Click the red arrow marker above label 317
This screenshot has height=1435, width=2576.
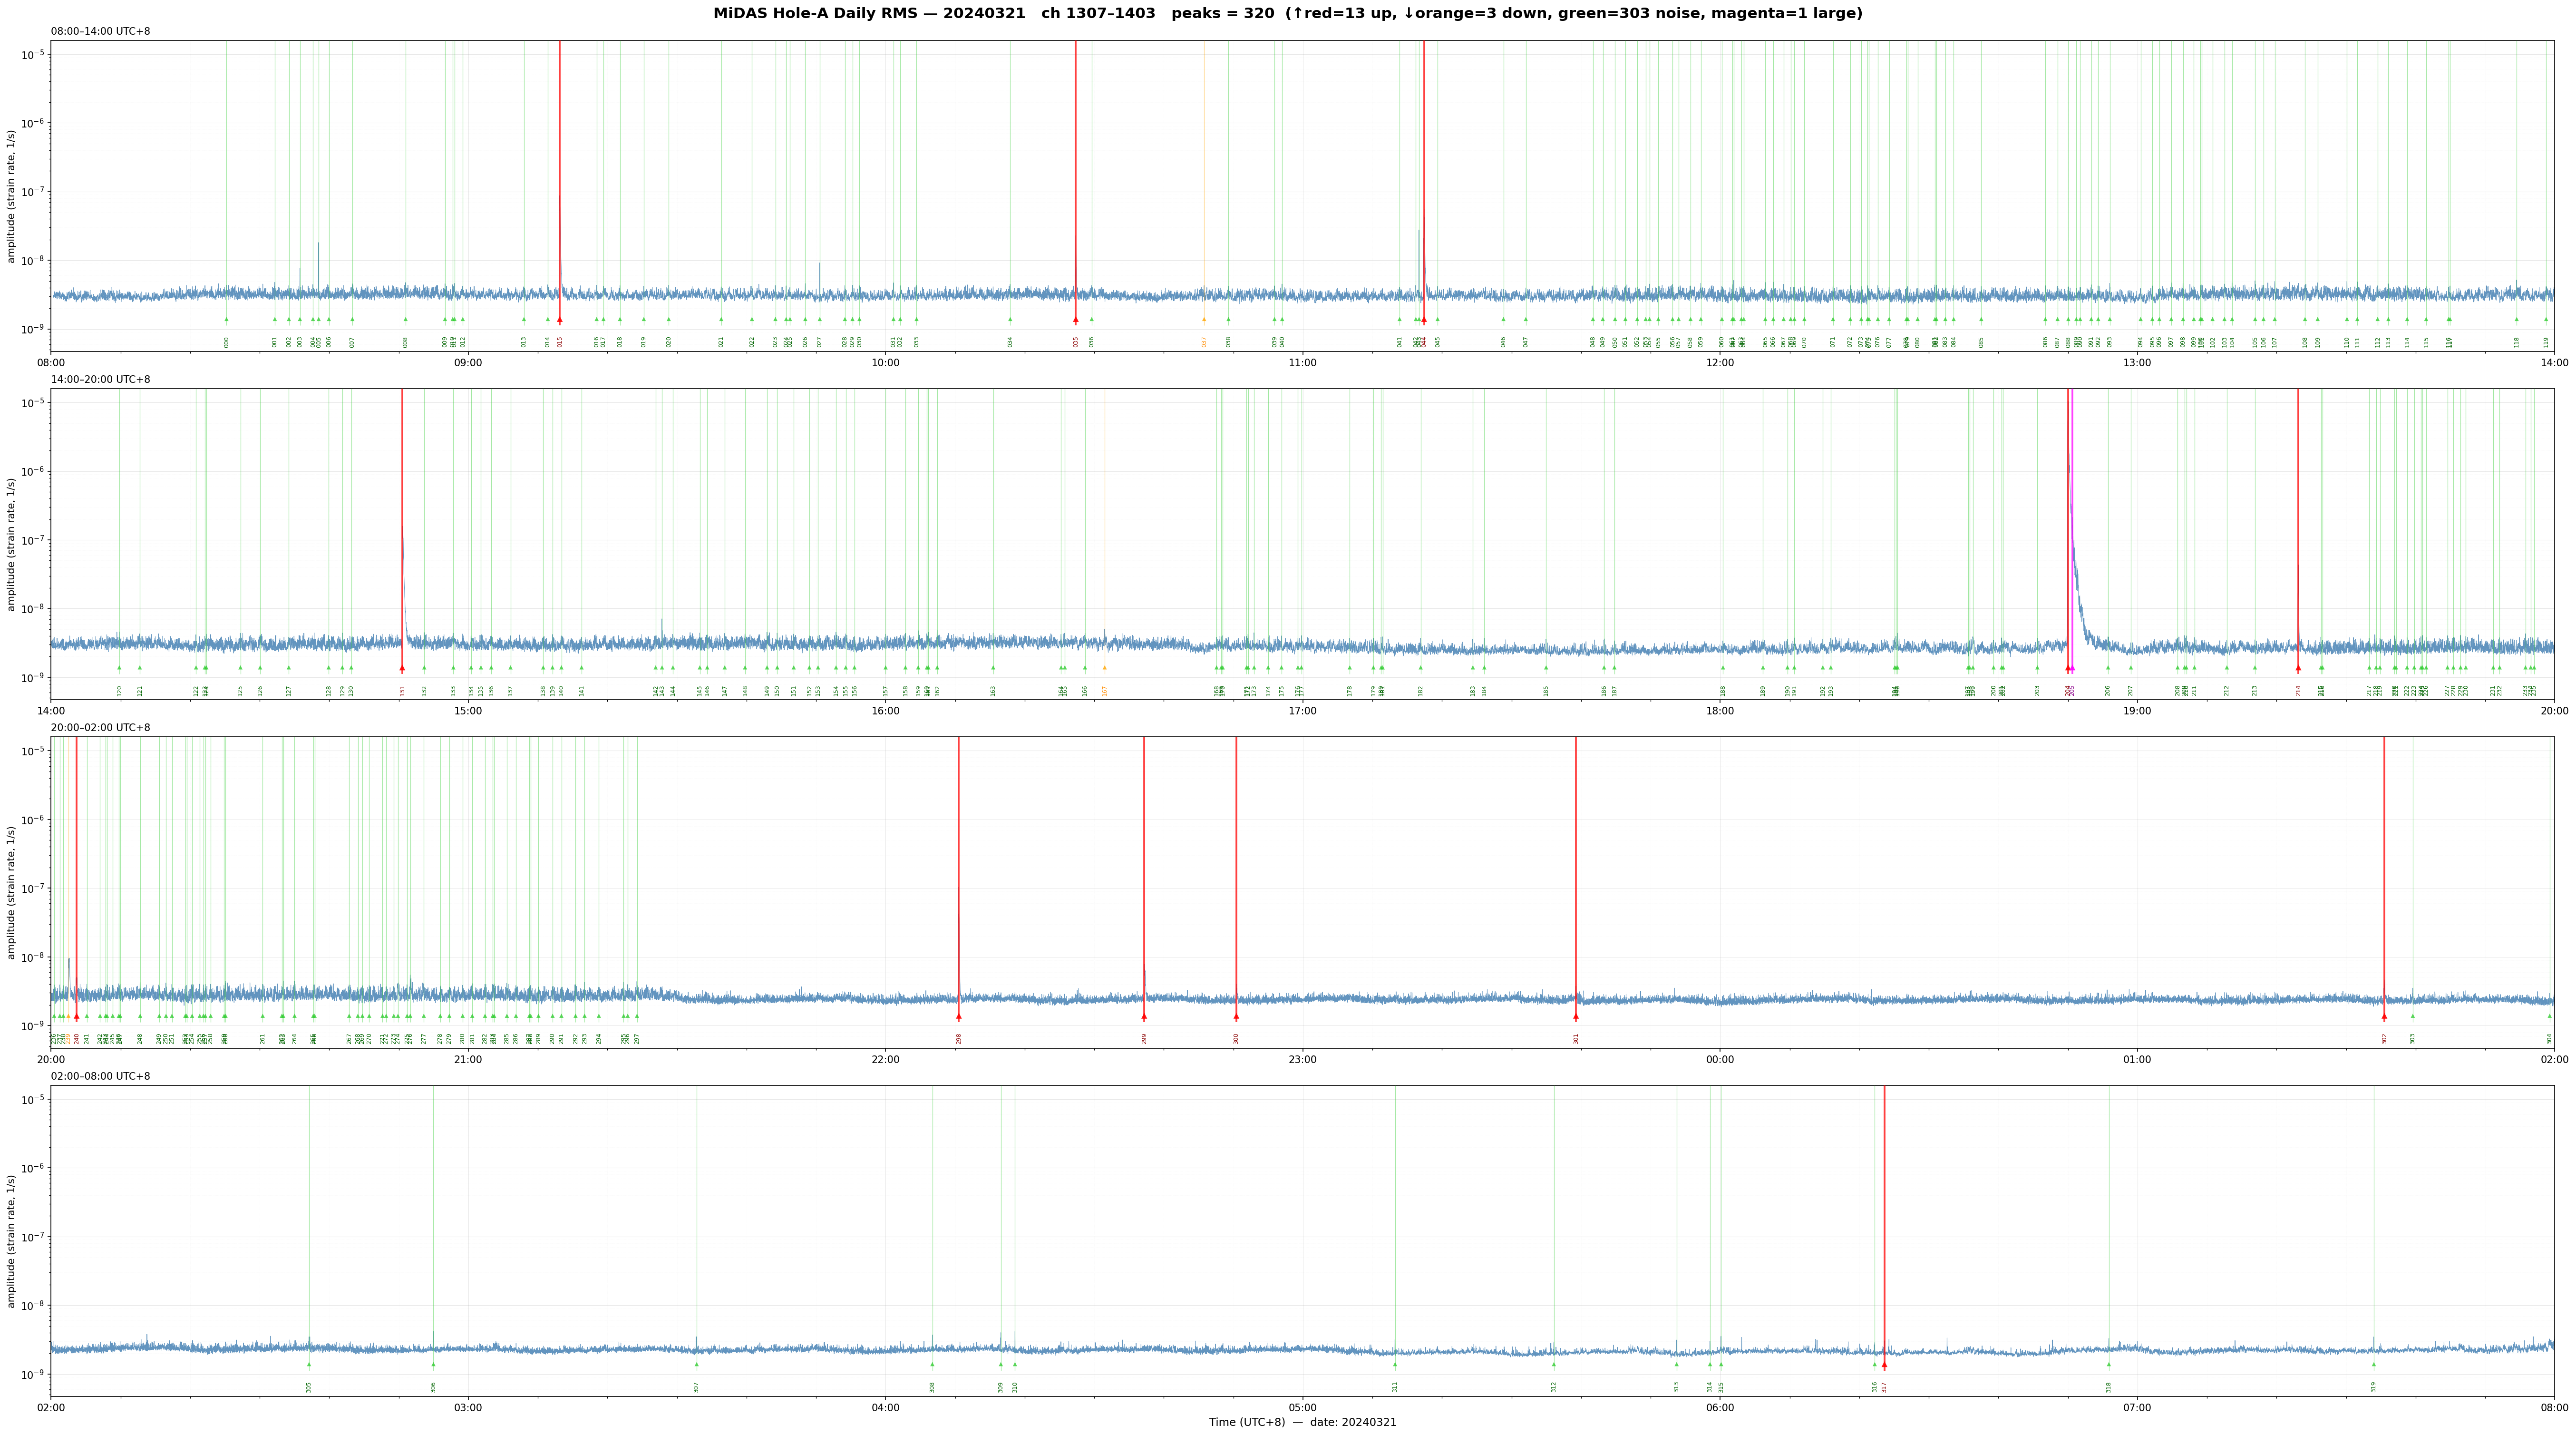tap(1884, 1365)
